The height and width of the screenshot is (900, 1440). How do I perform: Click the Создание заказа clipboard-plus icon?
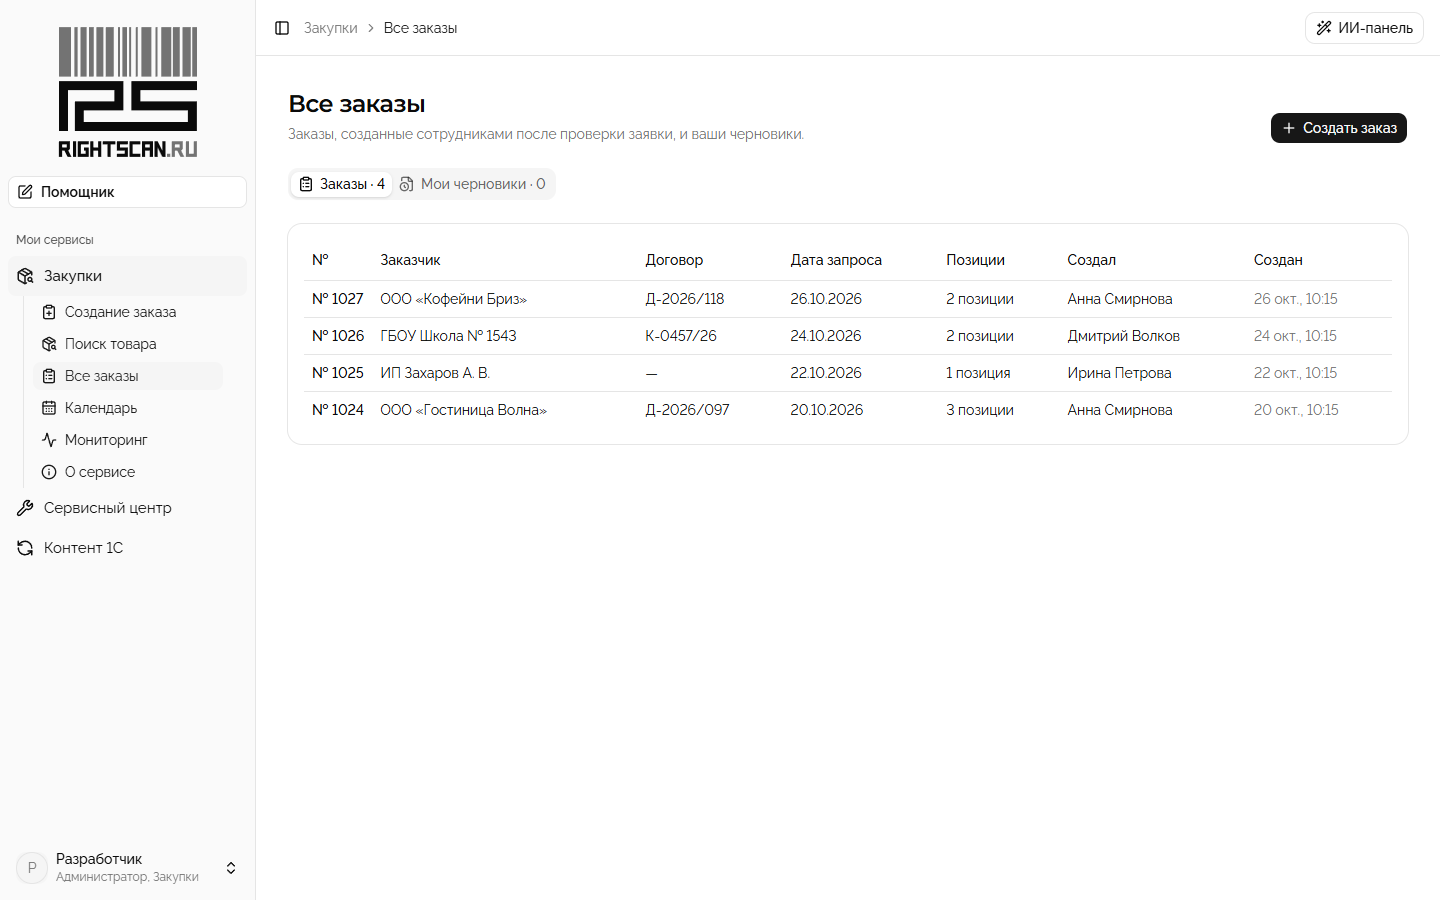(49, 312)
